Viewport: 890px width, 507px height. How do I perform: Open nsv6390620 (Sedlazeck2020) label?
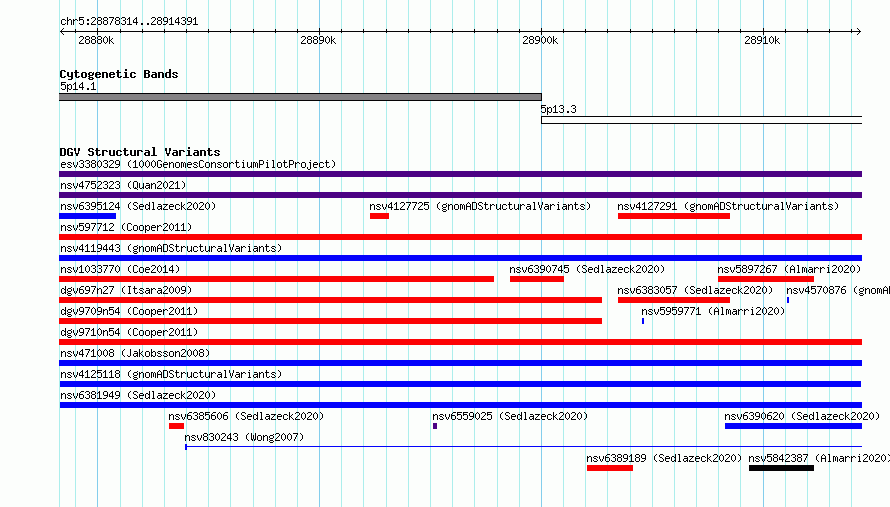802,416
